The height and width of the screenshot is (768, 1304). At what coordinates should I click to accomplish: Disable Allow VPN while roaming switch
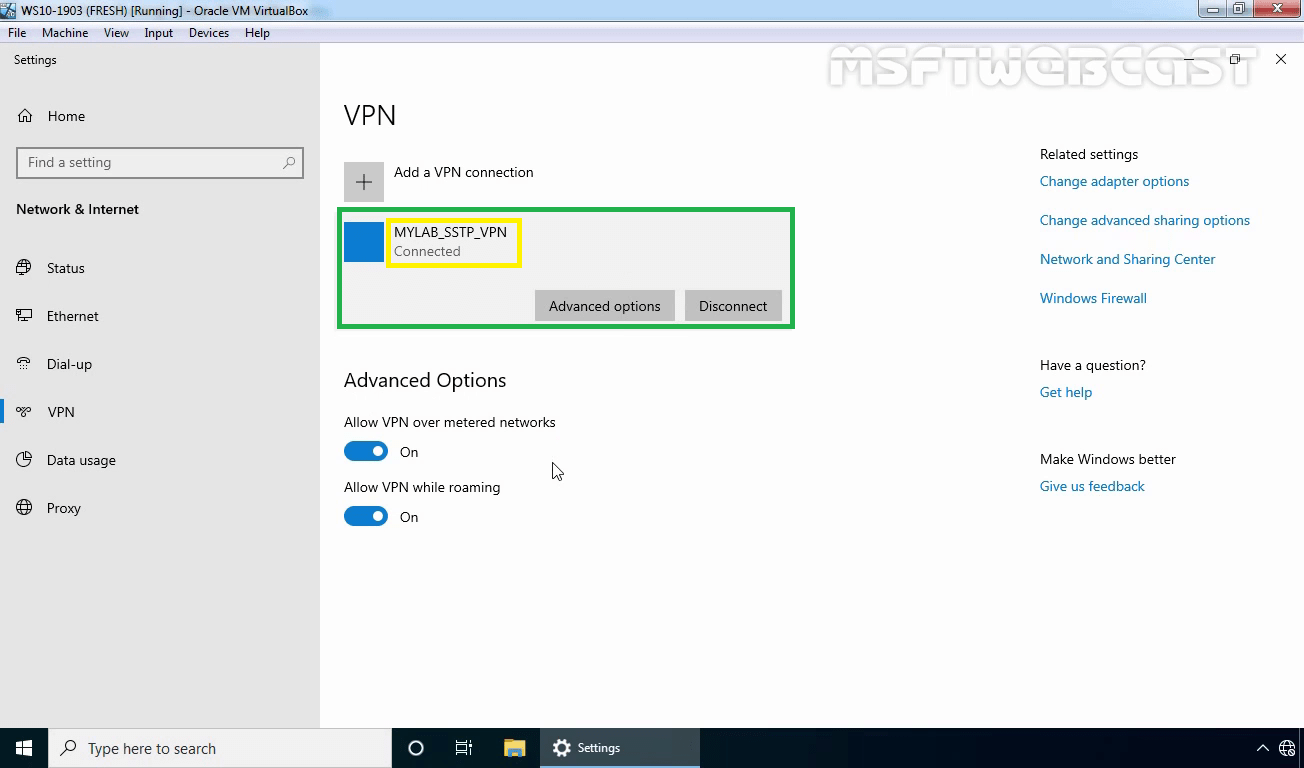point(366,517)
